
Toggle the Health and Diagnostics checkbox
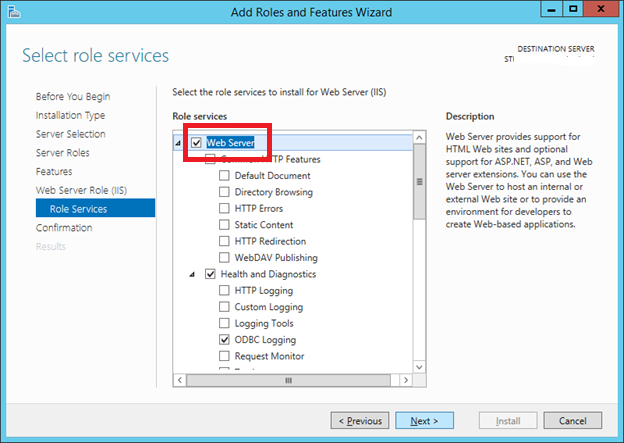pos(210,274)
